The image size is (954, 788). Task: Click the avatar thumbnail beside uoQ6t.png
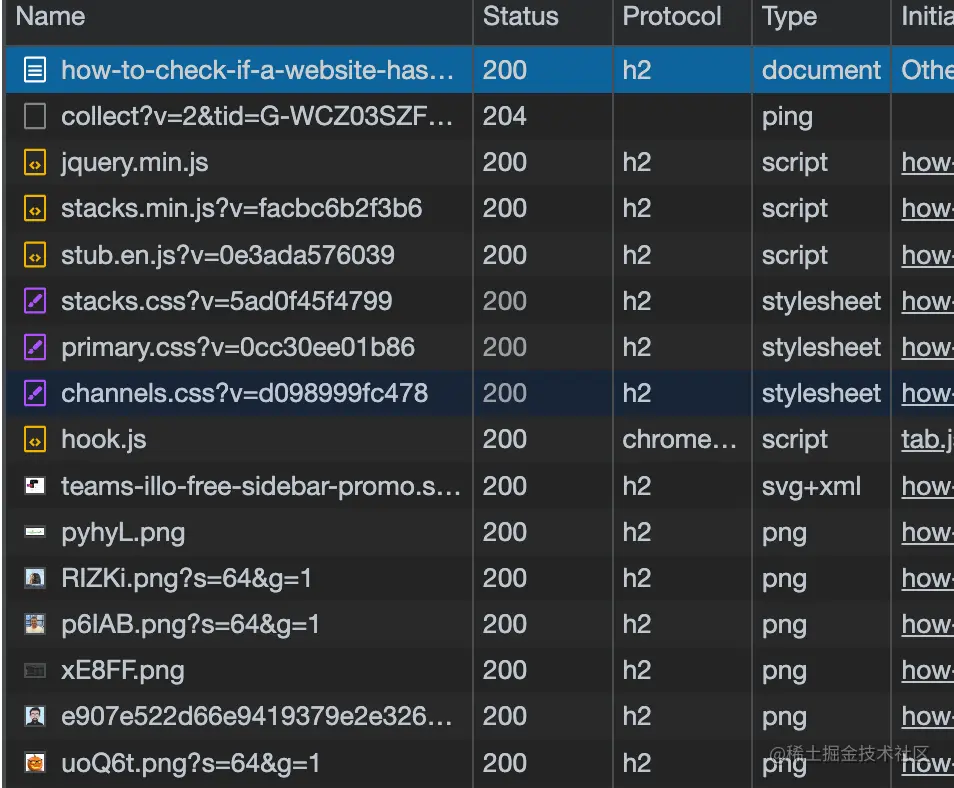pos(35,764)
